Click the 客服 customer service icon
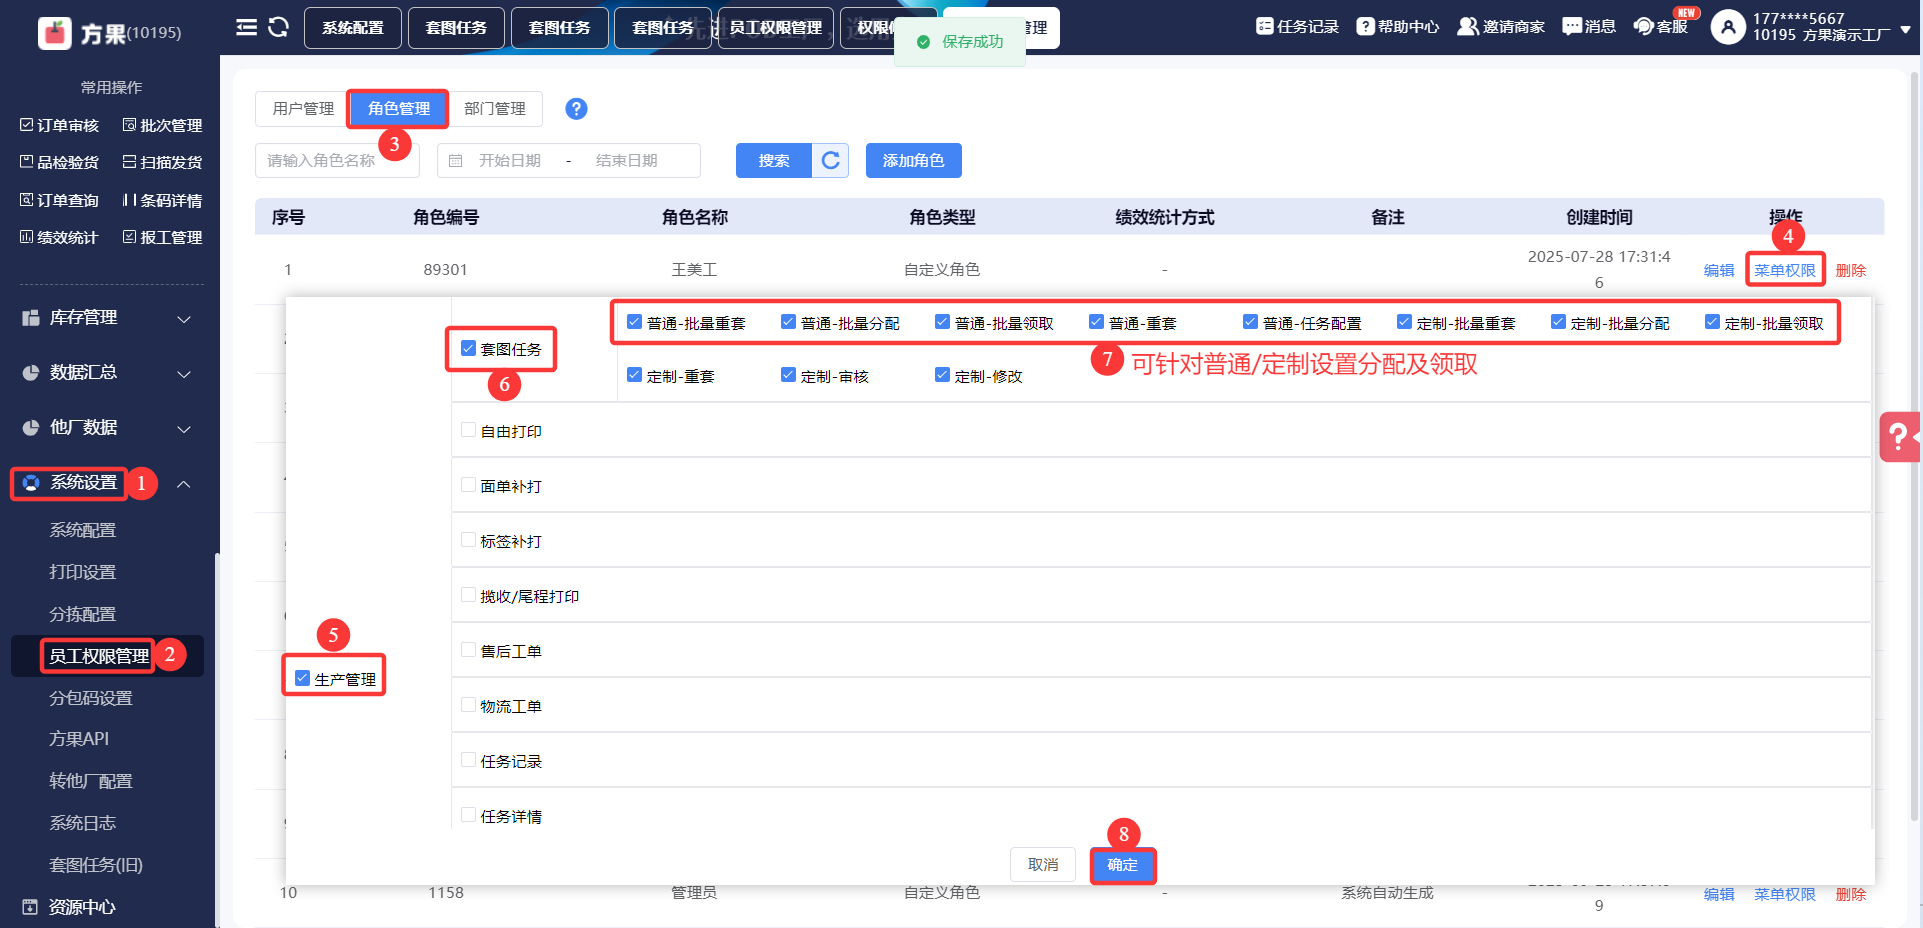 pos(1643,27)
